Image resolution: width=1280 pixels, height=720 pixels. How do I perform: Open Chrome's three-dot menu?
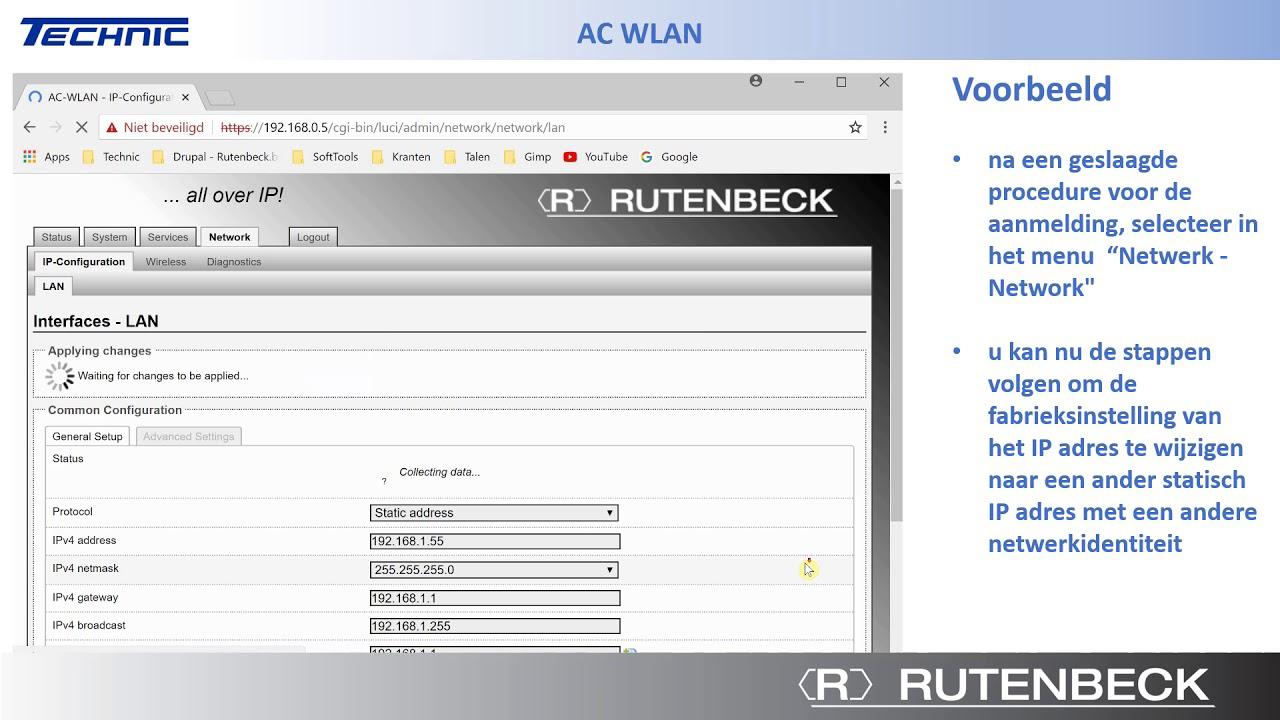click(885, 127)
